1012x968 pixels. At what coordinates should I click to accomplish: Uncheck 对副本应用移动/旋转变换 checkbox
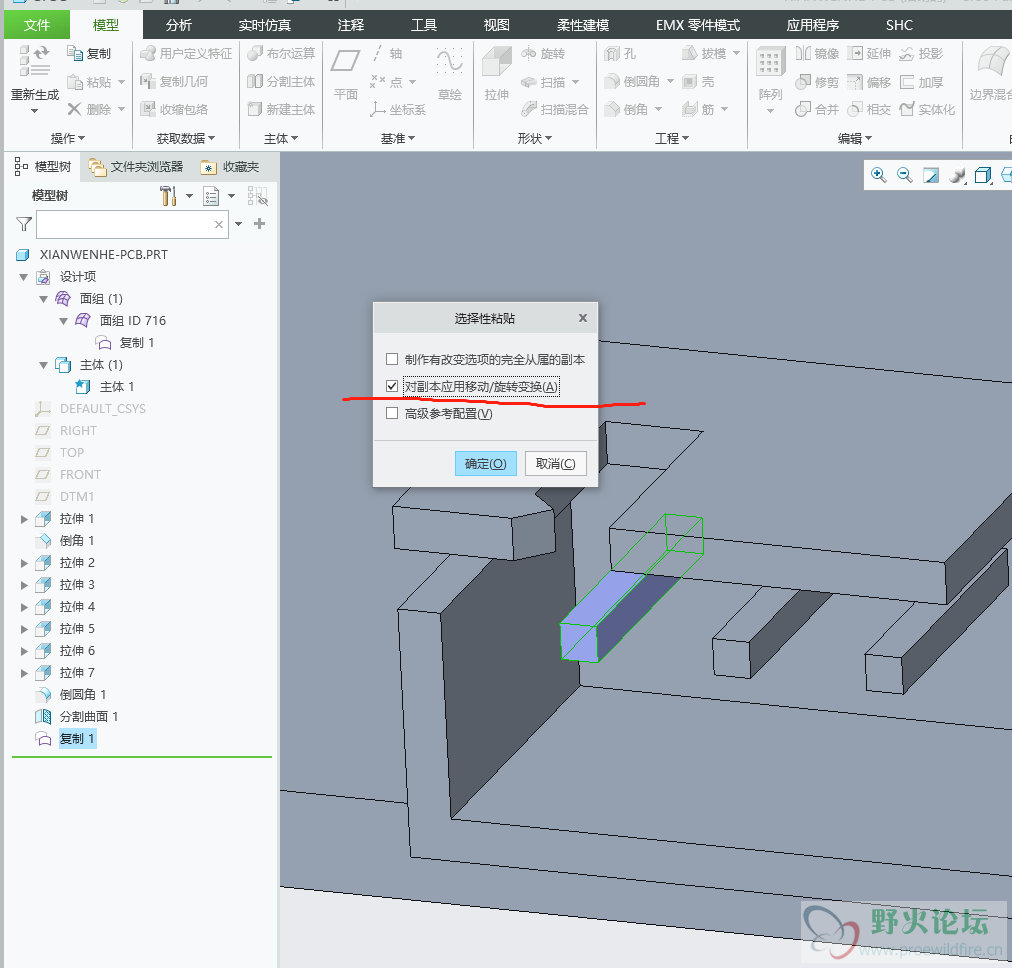[x=392, y=386]
